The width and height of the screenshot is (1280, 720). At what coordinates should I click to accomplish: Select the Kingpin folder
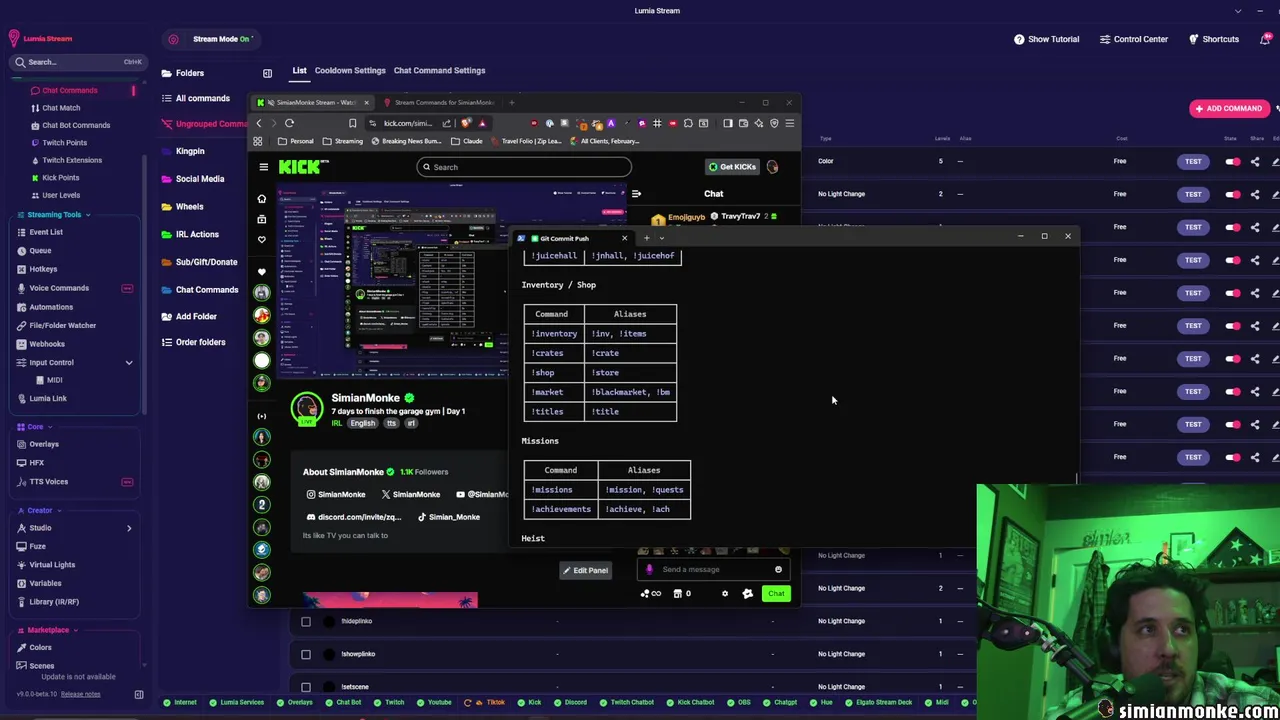(x=190, y=151)
